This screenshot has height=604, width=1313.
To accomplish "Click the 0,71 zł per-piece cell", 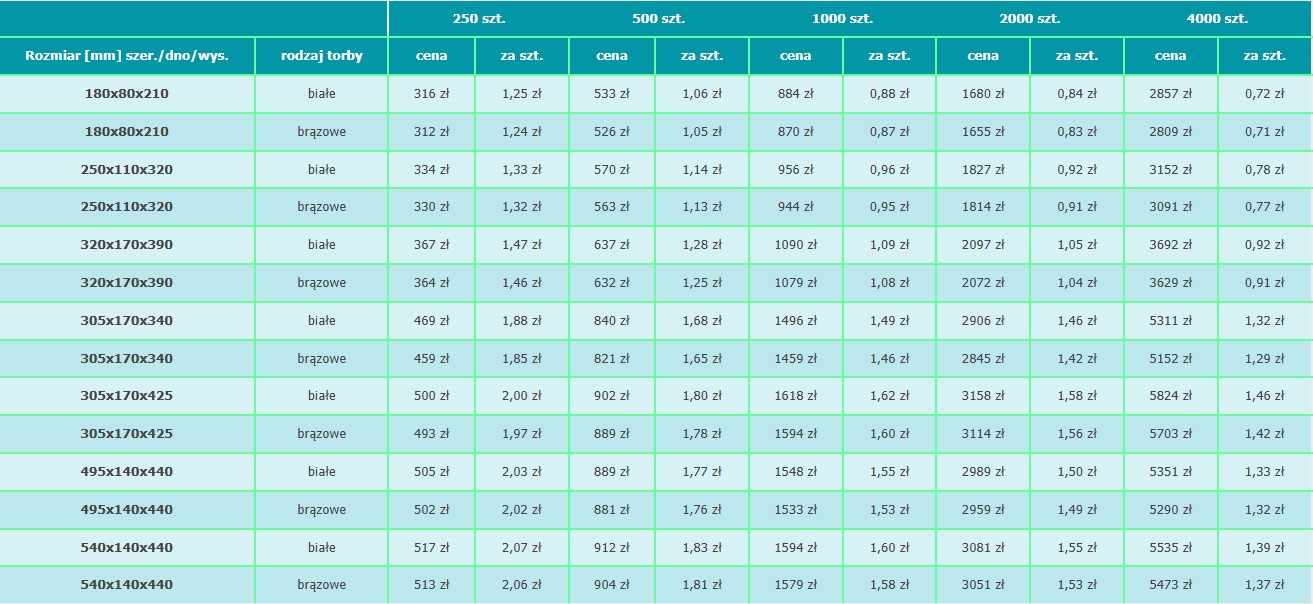I will (1264, 131).
